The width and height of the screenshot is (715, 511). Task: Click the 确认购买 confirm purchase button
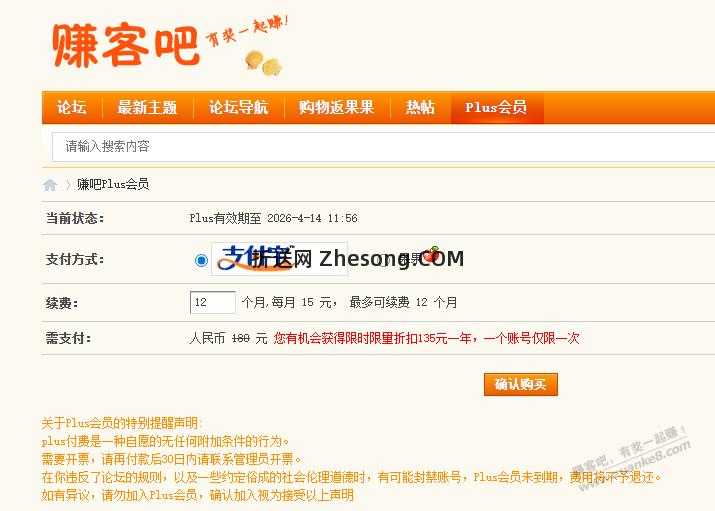click(521, 385)
